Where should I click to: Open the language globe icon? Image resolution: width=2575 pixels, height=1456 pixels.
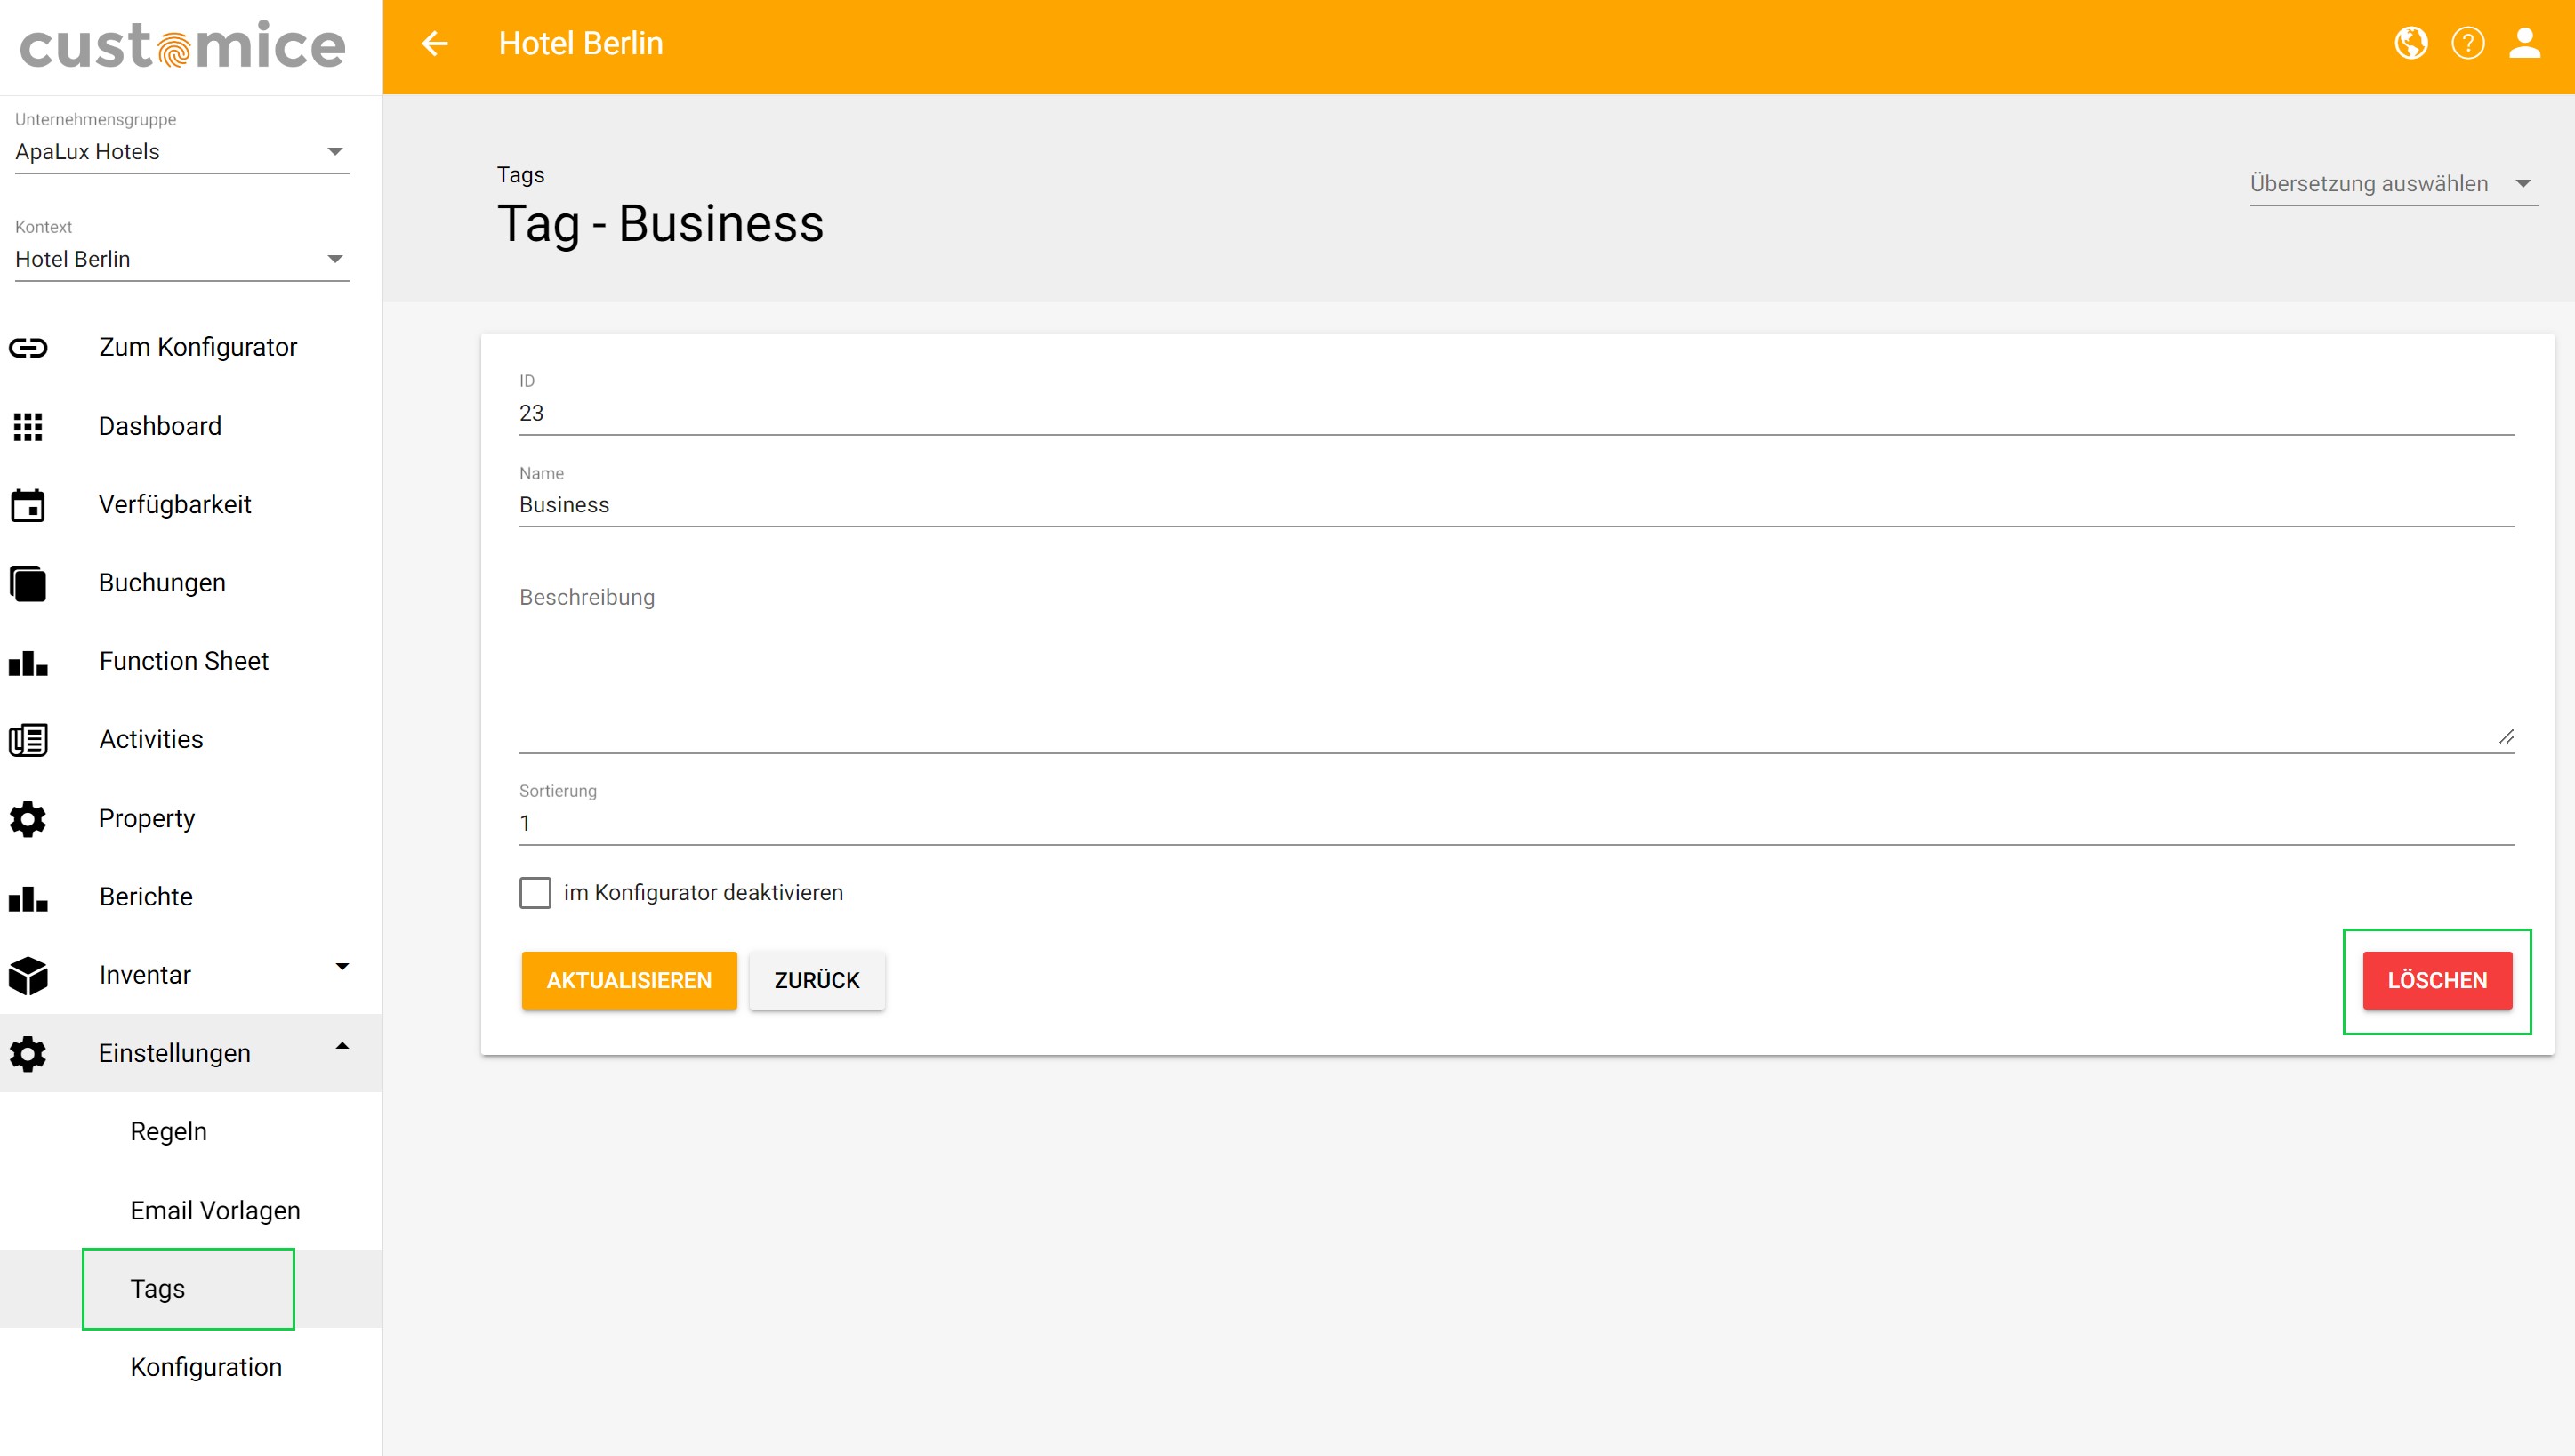[2411, 44]
